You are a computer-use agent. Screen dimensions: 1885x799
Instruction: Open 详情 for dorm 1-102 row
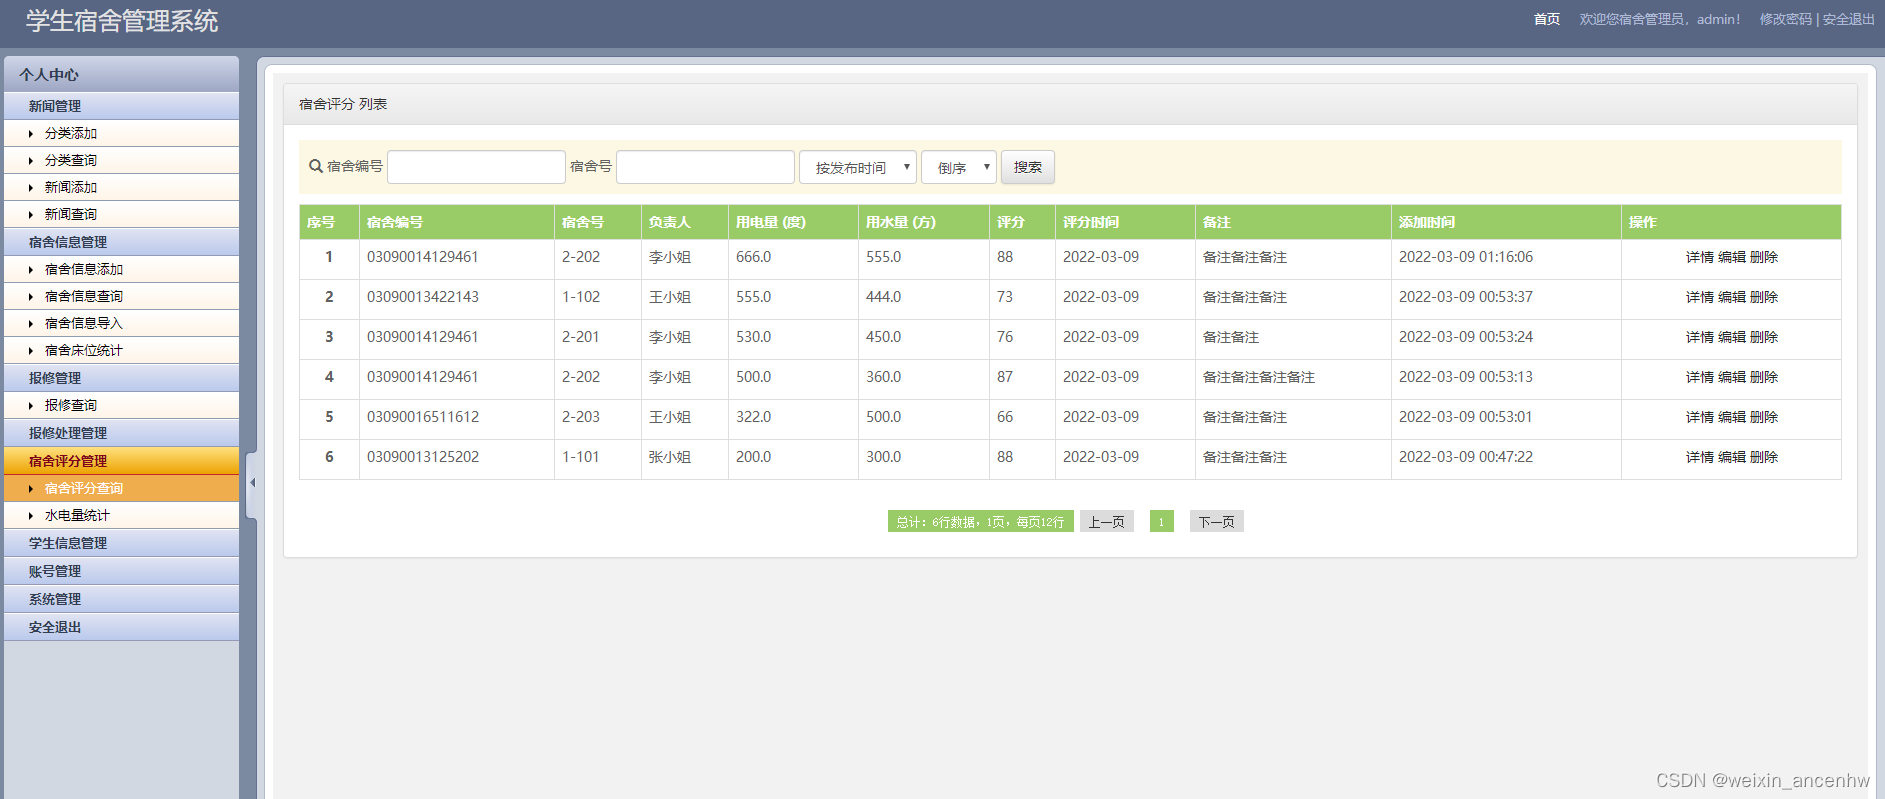[x=1699, y=297]
